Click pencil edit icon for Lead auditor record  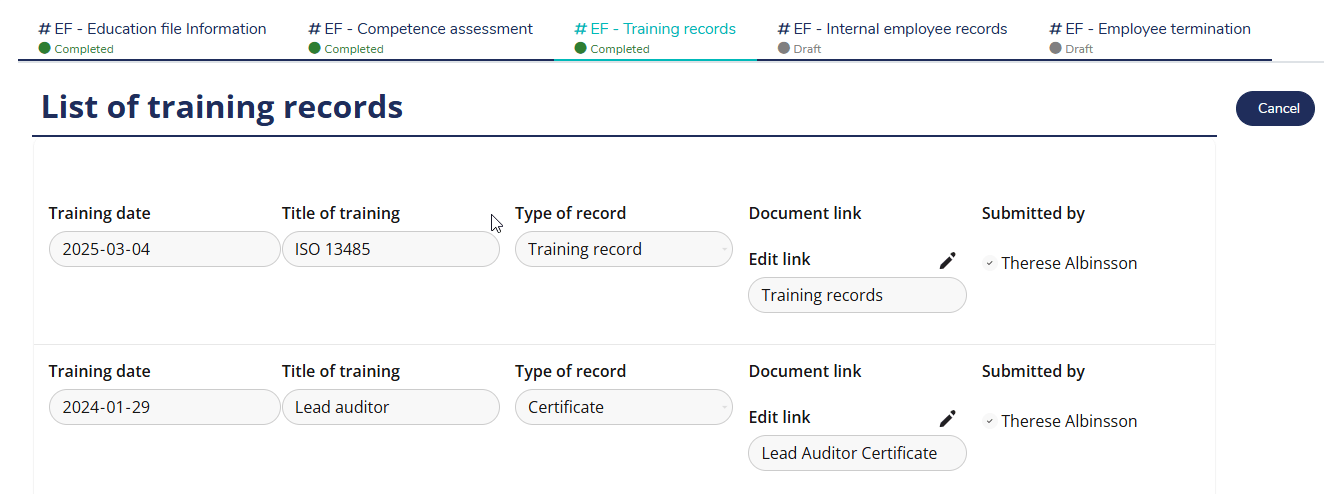(947, 419)
